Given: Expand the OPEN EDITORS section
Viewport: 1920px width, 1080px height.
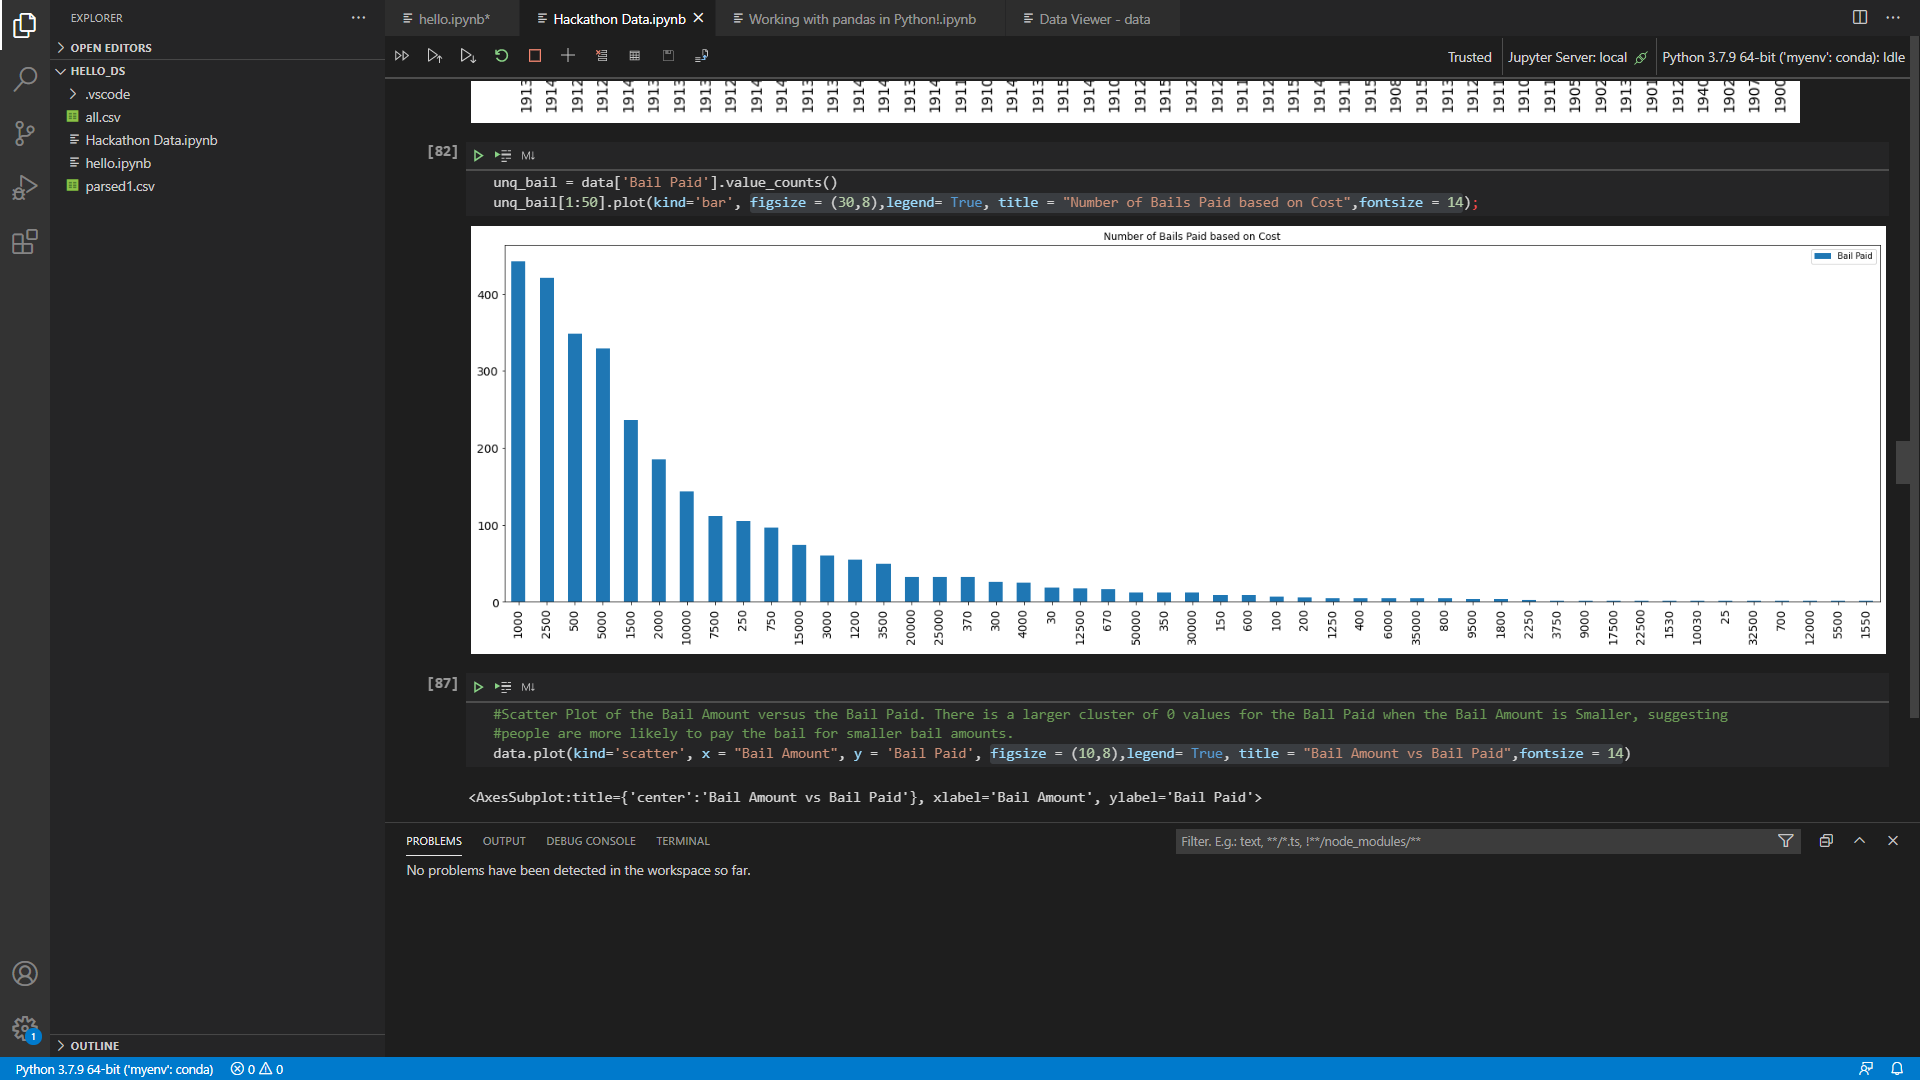Looking at the screenshot, I should [x=110, y=48].
